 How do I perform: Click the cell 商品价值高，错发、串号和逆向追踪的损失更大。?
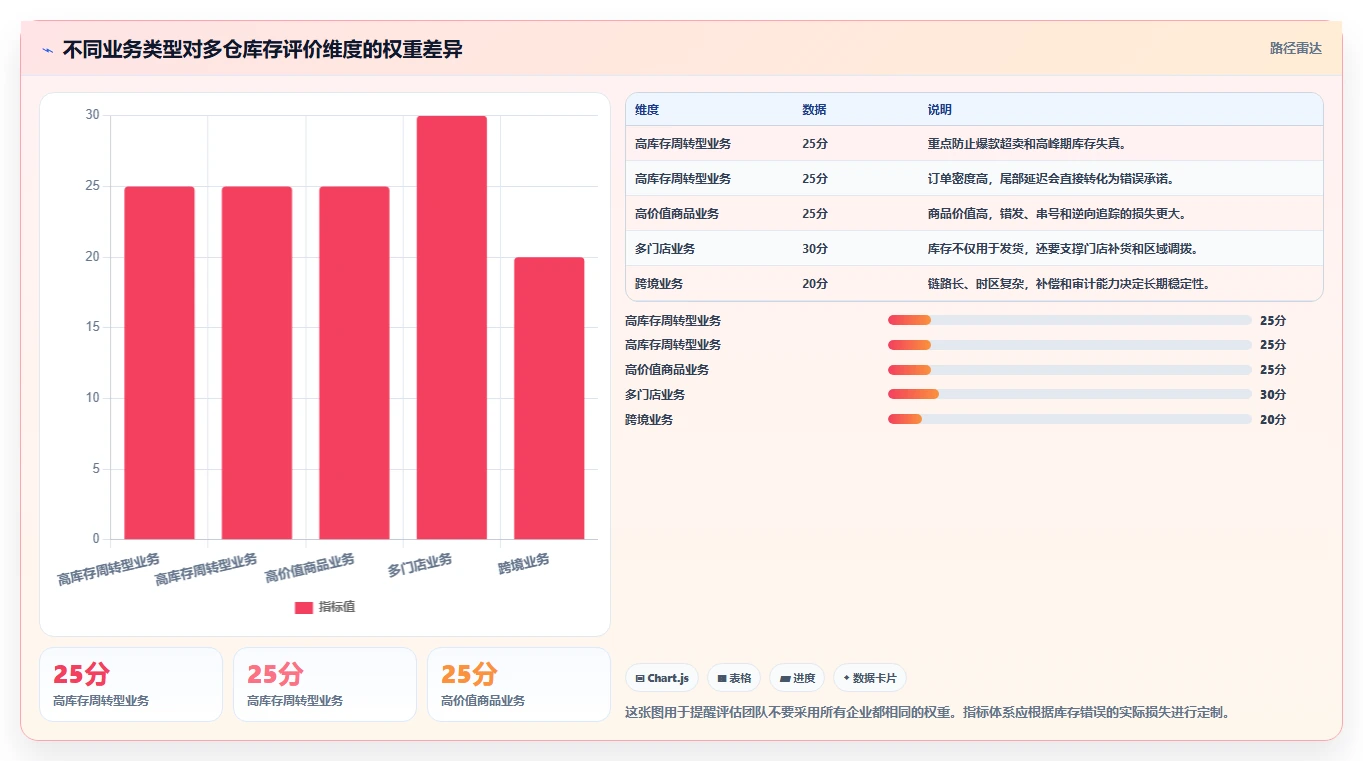1057,214
